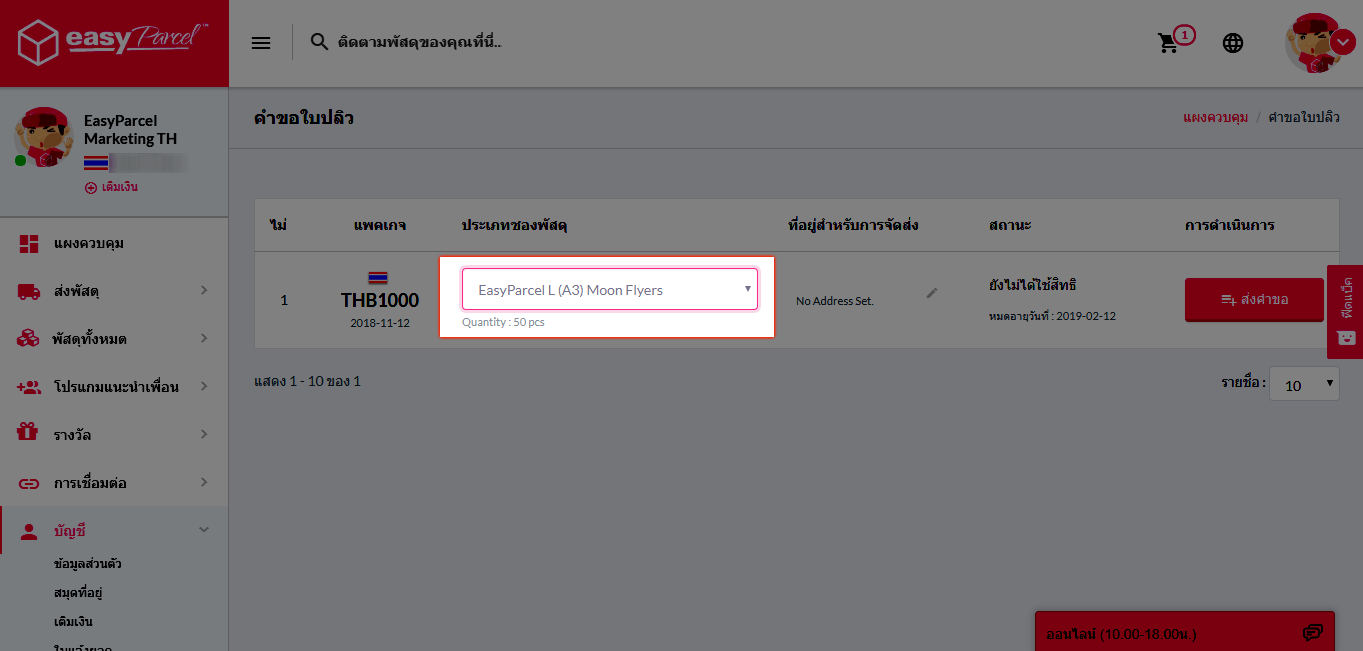Click No Address Set. text
Image resolution: width=1363 pixels, height=651 pixels.
point(835,300)
